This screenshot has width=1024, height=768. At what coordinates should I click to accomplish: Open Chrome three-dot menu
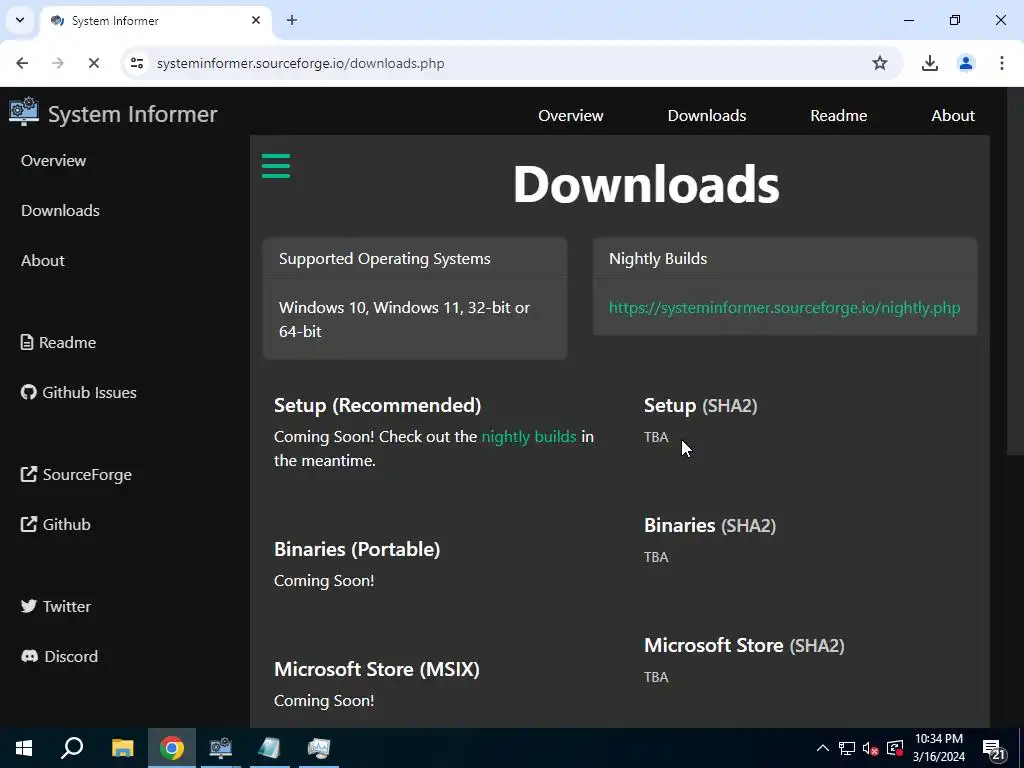click(x=1002, y=63)
